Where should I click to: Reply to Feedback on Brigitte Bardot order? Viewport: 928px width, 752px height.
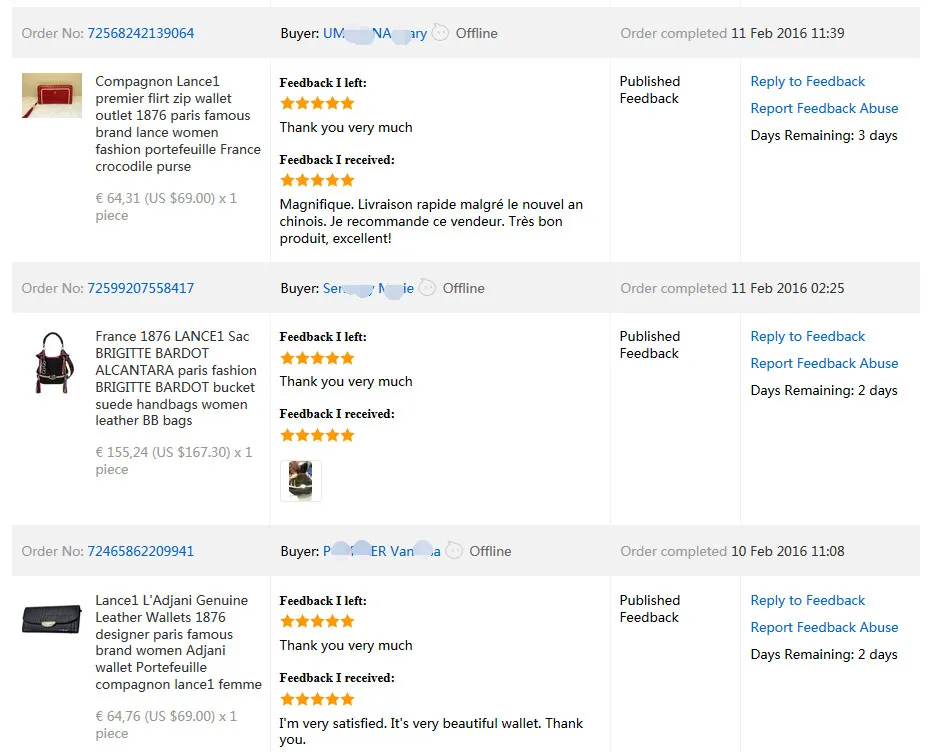(807, 336)
